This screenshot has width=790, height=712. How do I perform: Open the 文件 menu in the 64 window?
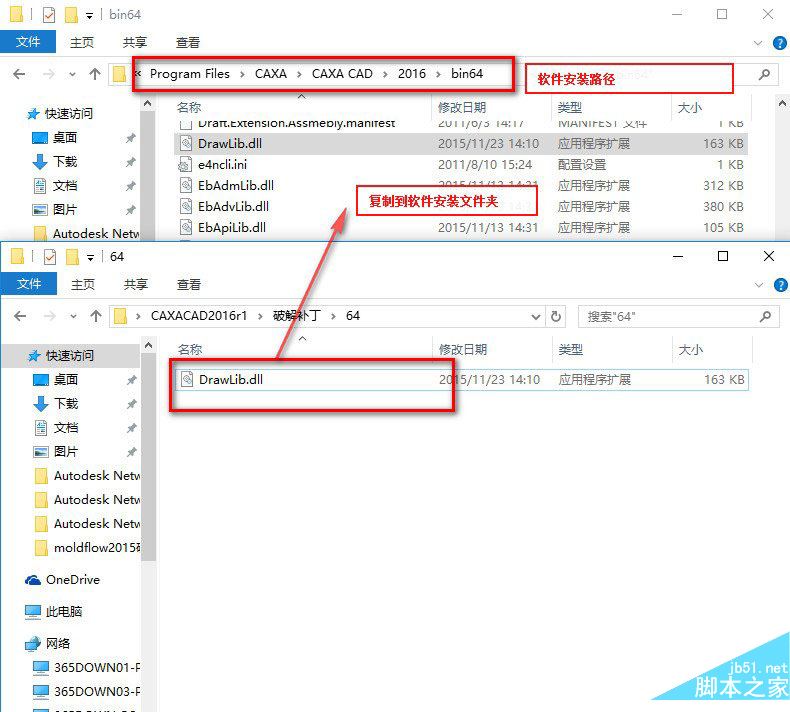[28, 284]
